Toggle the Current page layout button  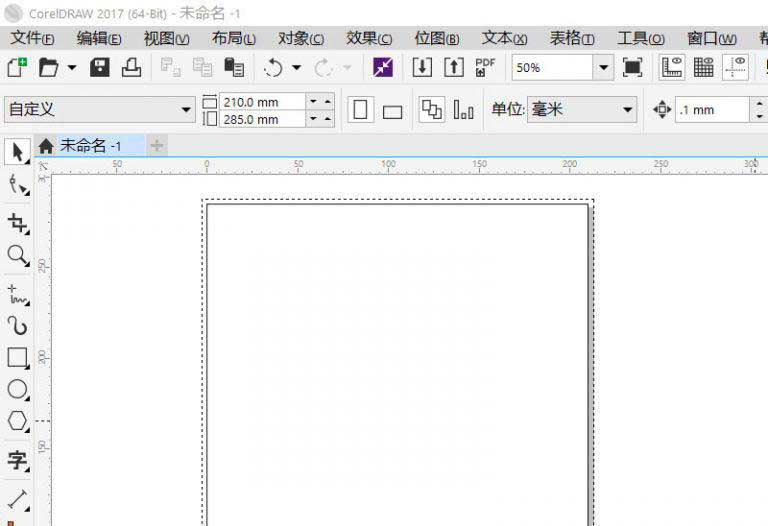pos(463,110)
